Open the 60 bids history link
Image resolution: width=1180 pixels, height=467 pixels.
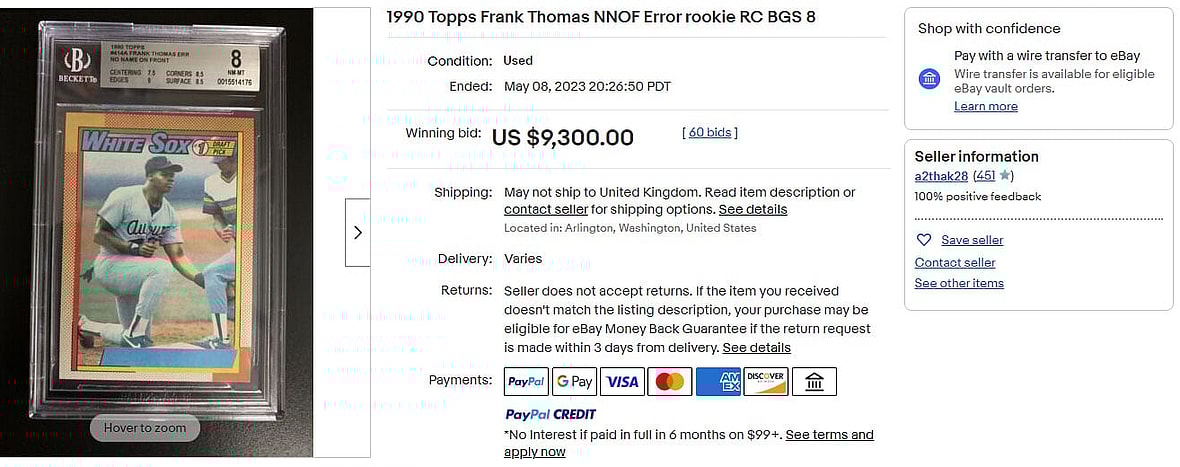click(x=710, y=132)
